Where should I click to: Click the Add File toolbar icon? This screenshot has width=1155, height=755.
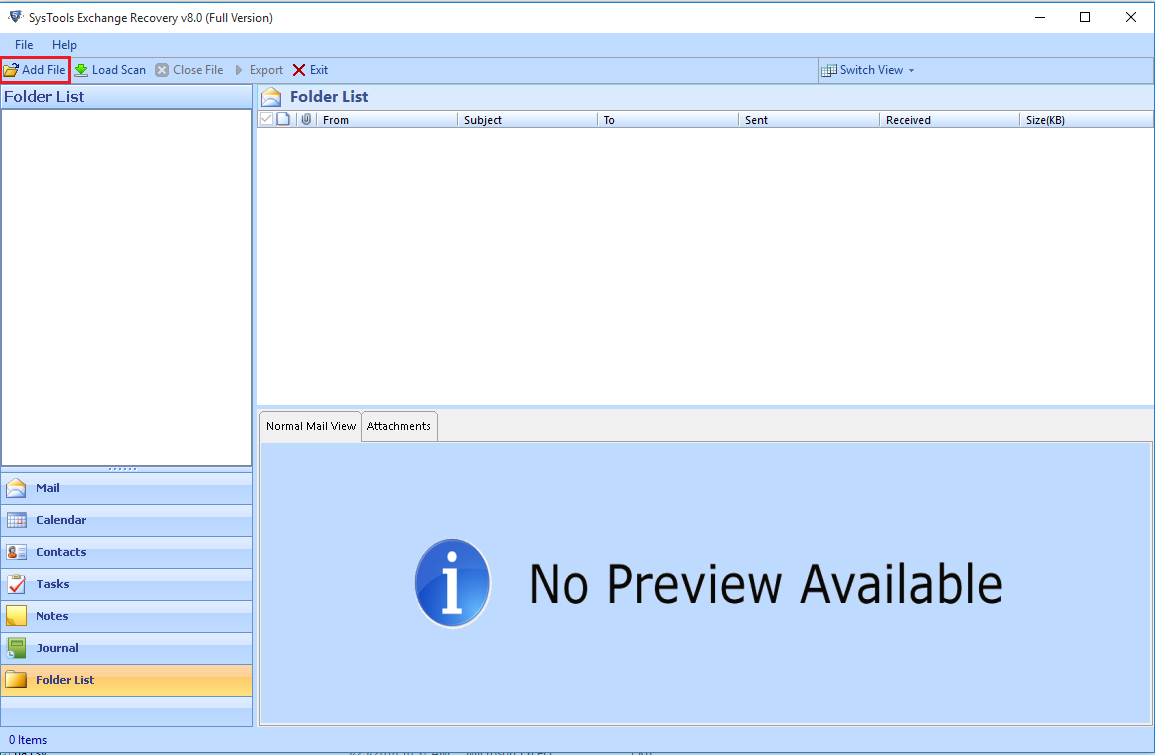[11, 70]
